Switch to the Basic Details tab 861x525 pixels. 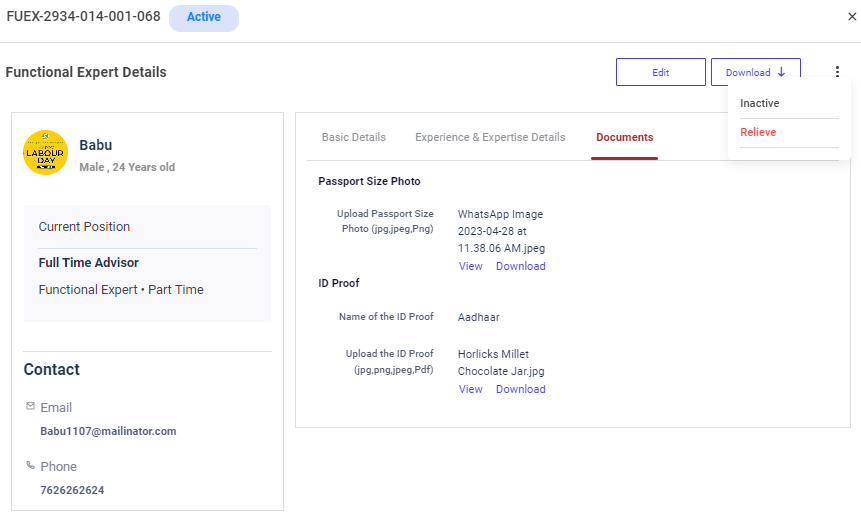353,137
